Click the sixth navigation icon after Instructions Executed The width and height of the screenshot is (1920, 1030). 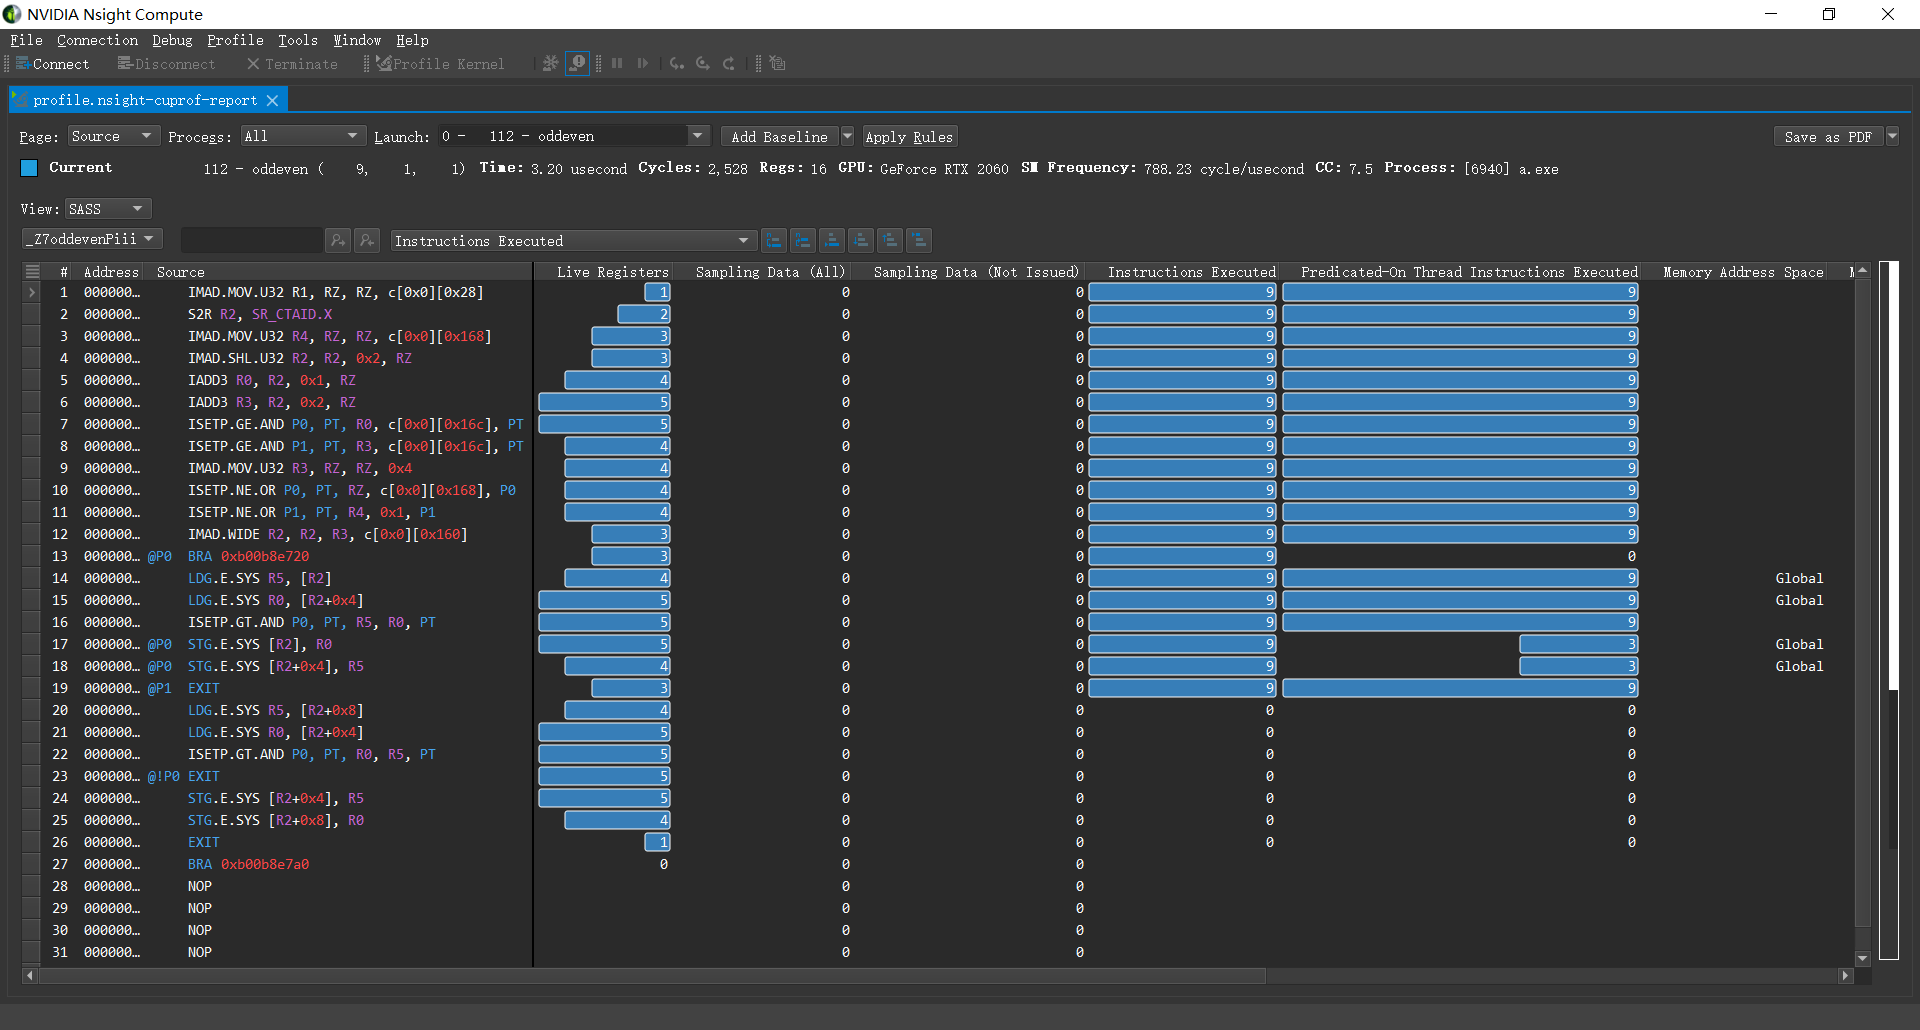919,240
